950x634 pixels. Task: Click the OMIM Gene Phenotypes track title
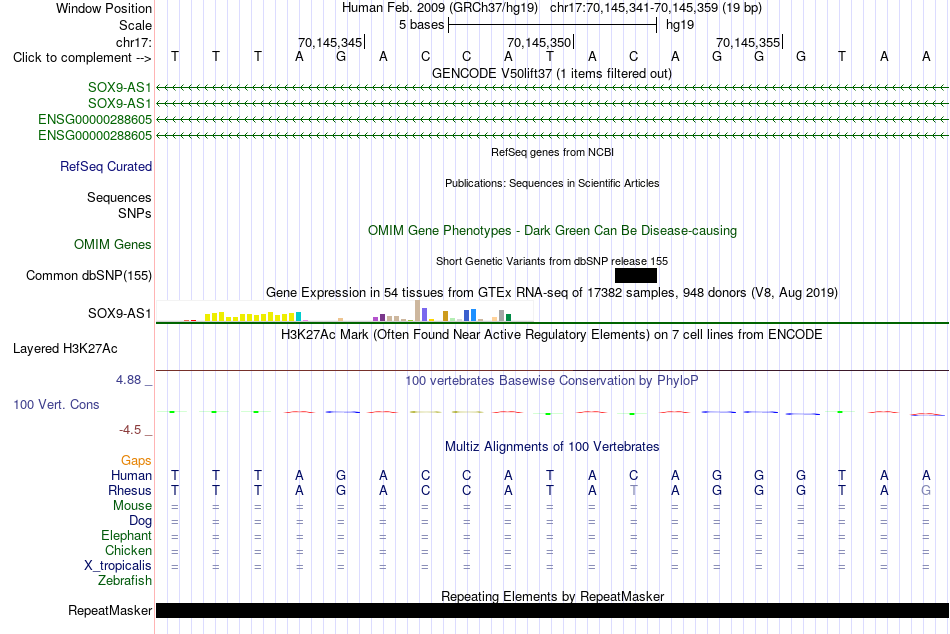click(553, 230)
